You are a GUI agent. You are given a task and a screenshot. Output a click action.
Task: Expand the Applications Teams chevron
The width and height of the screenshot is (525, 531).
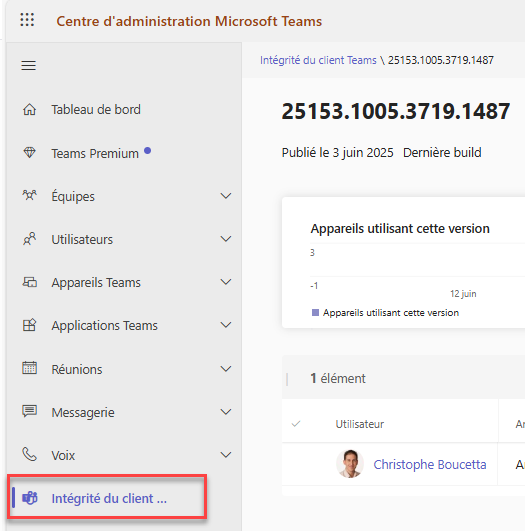(x=226, y=325)
